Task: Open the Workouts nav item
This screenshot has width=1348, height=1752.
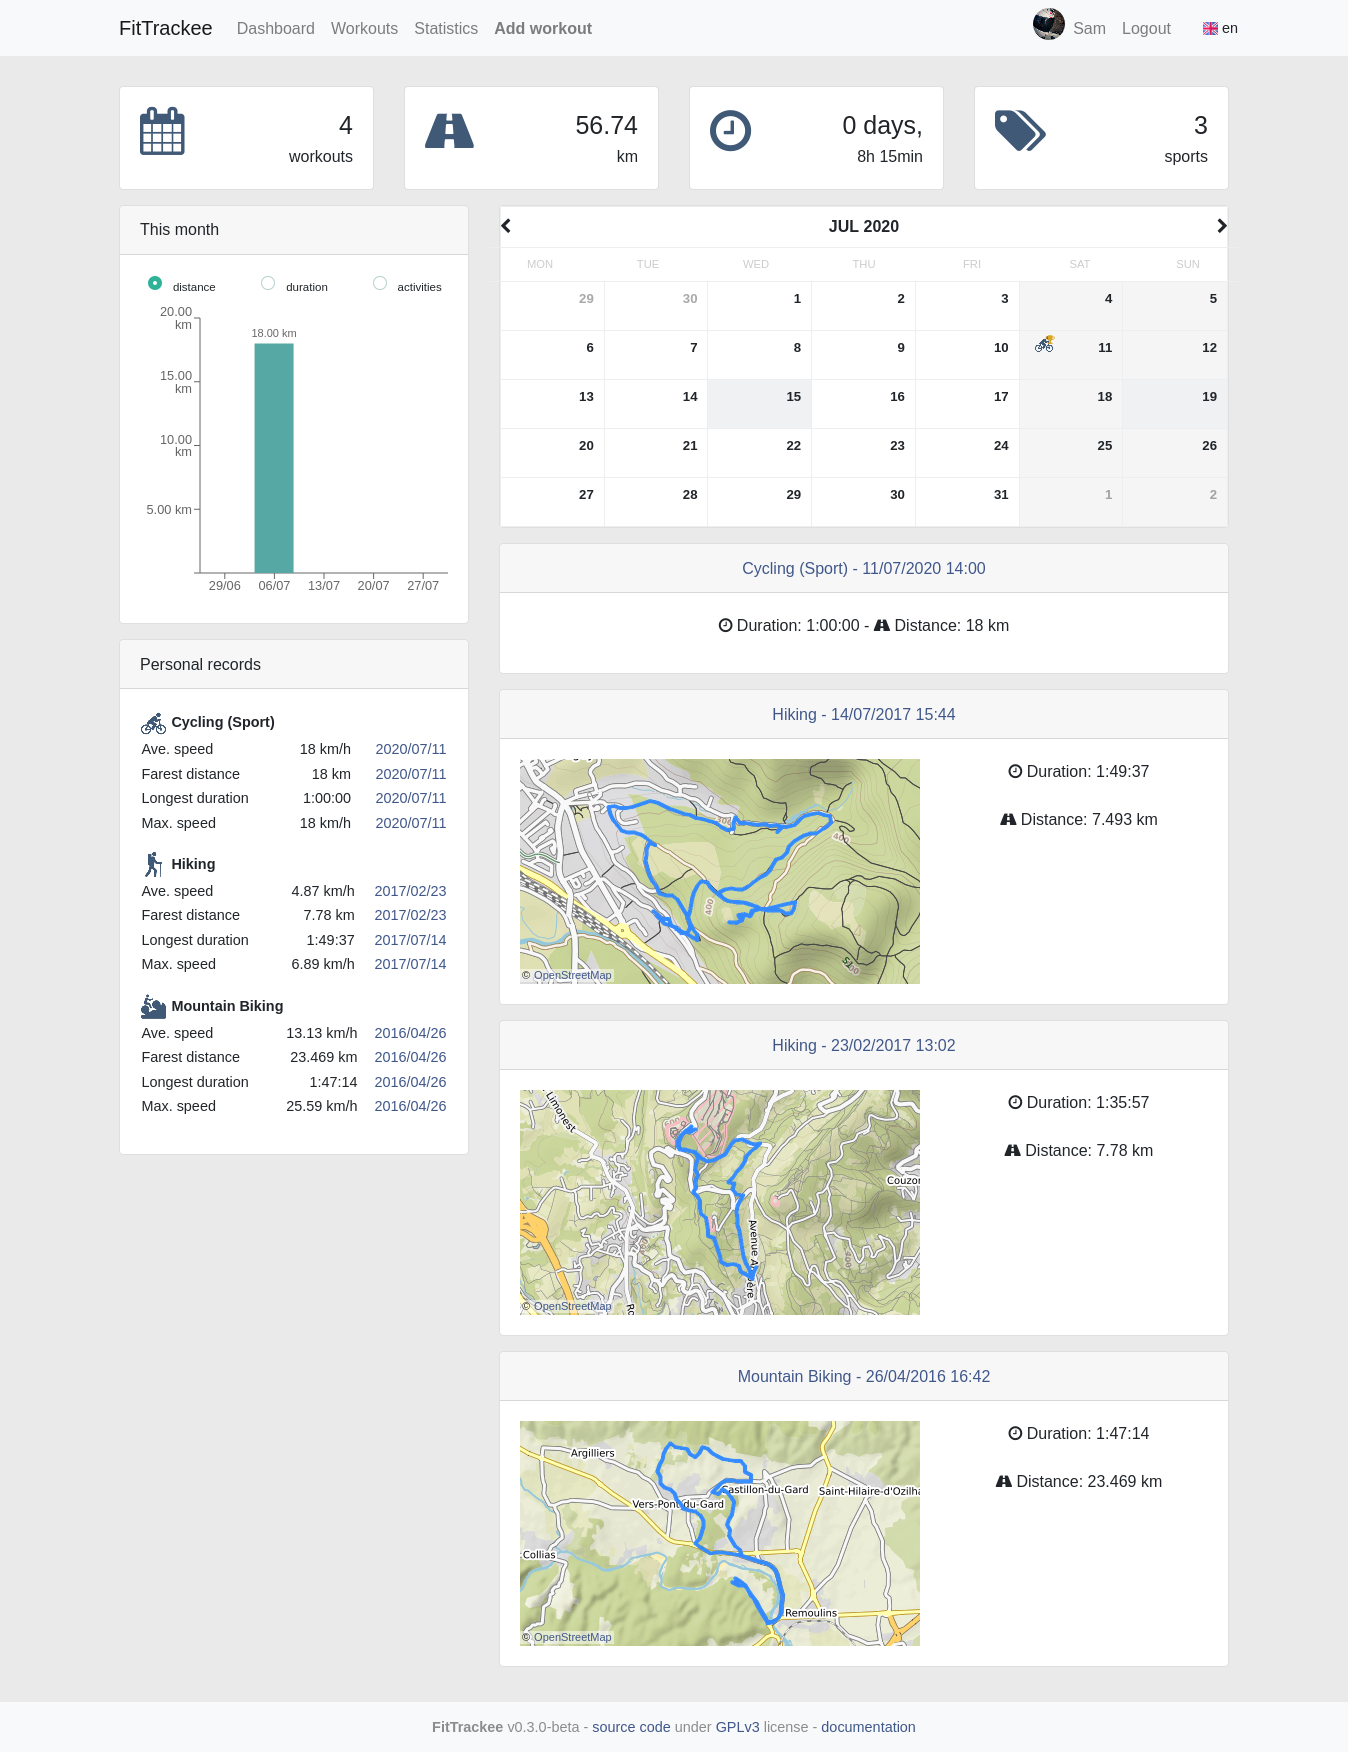Action: click(364, 28)
